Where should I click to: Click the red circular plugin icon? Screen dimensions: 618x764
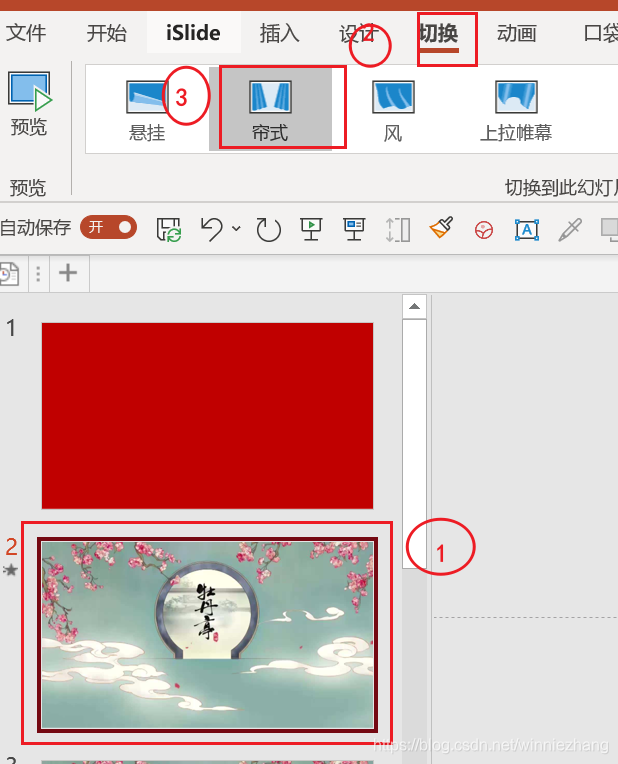(x=483, y=229)
